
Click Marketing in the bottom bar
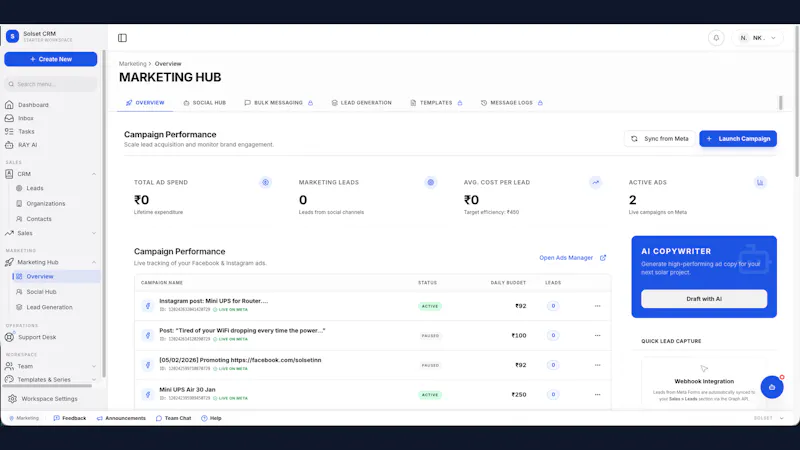tap(24, 418)
